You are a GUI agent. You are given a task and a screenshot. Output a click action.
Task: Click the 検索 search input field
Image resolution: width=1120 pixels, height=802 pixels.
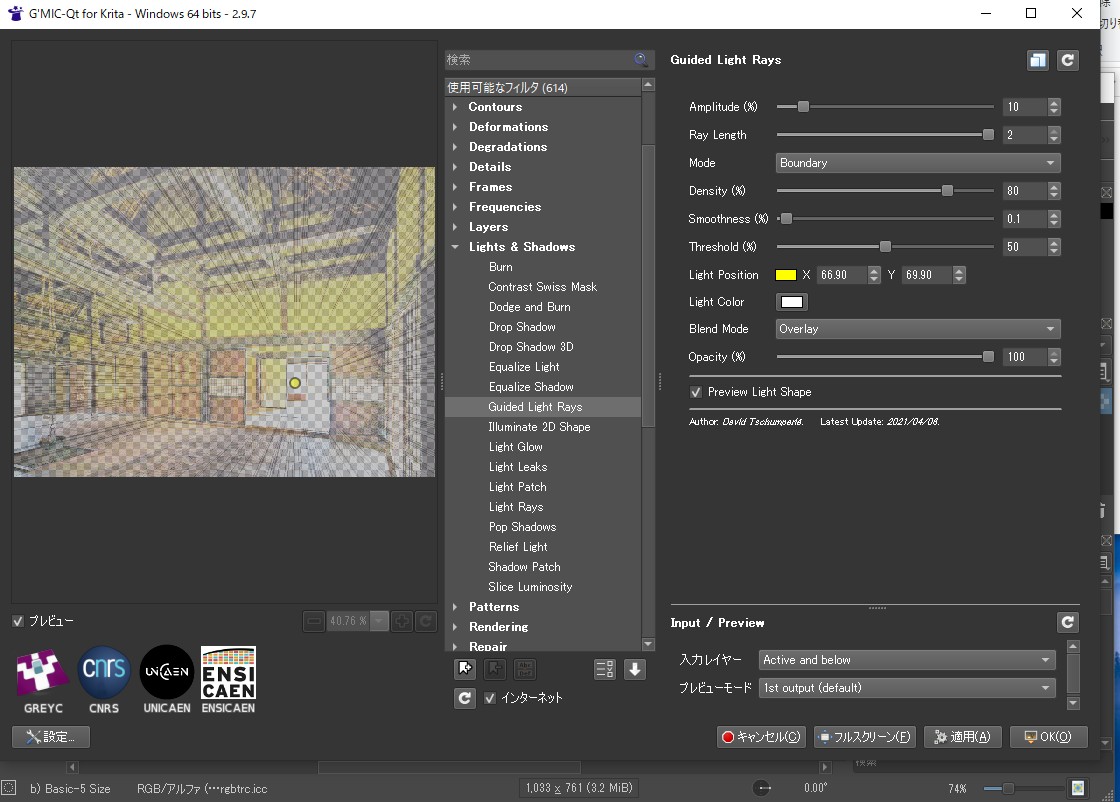tap(539, 59)
